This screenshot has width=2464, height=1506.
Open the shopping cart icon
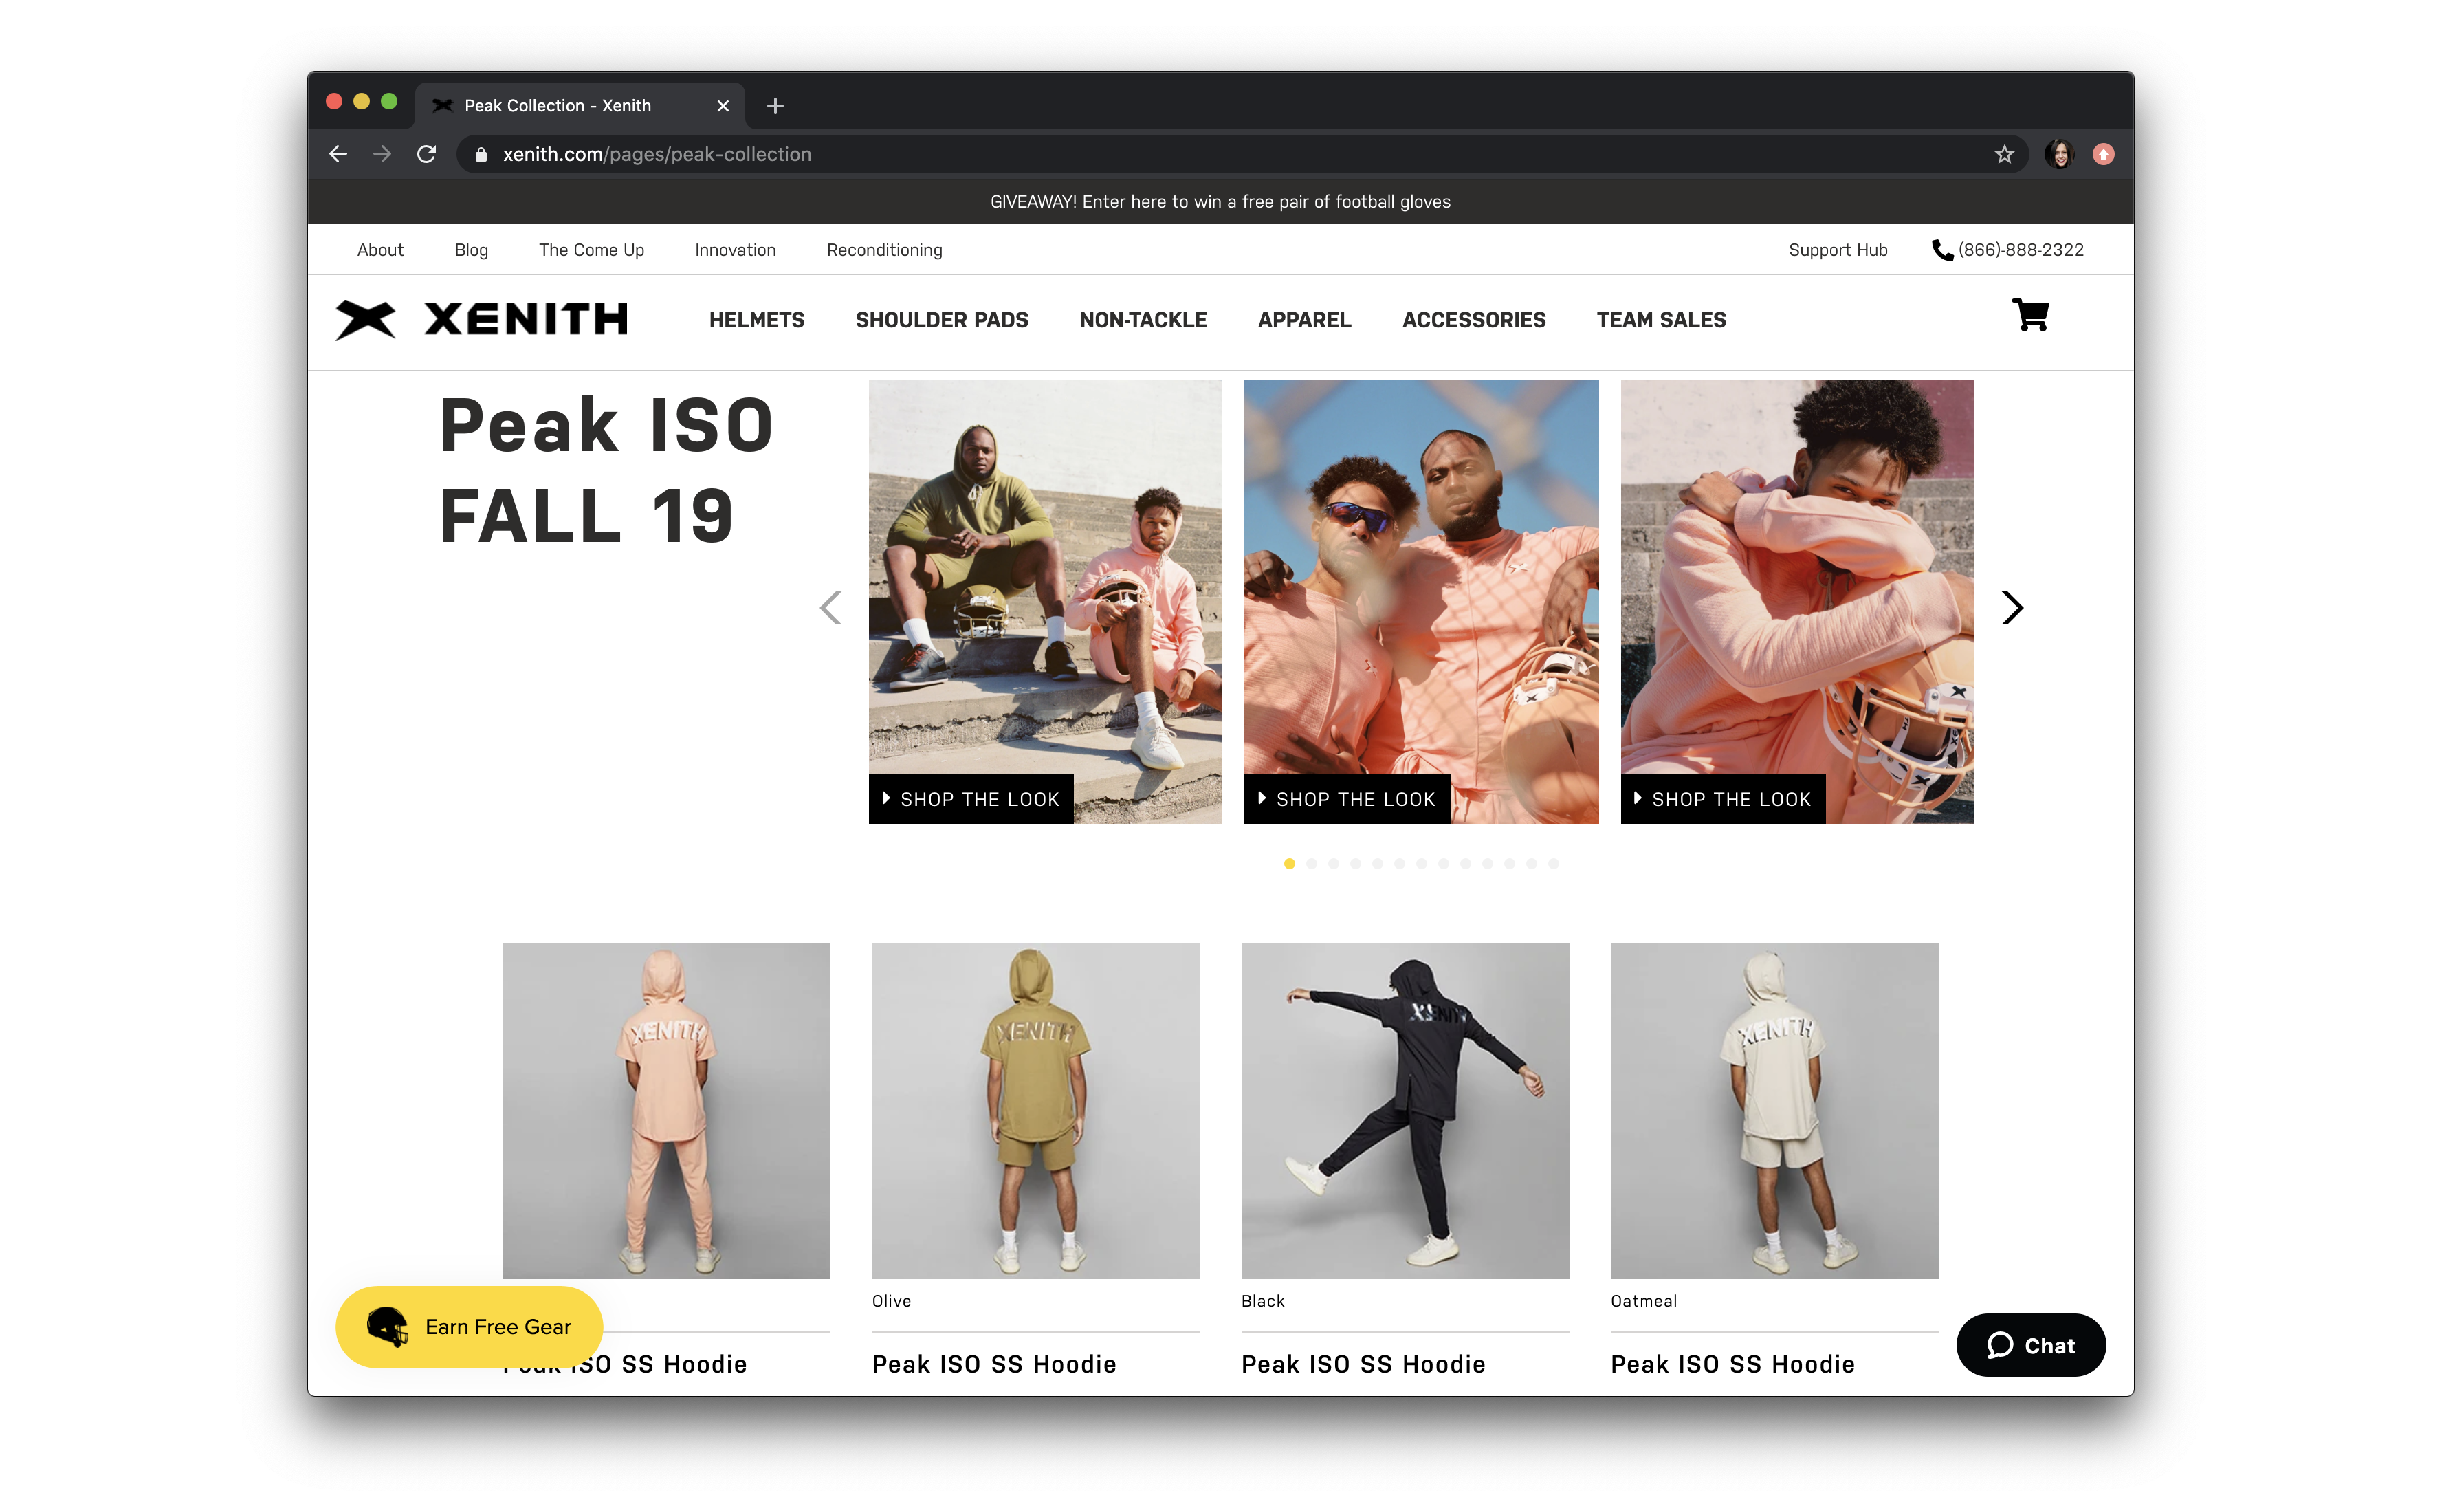2030,316
